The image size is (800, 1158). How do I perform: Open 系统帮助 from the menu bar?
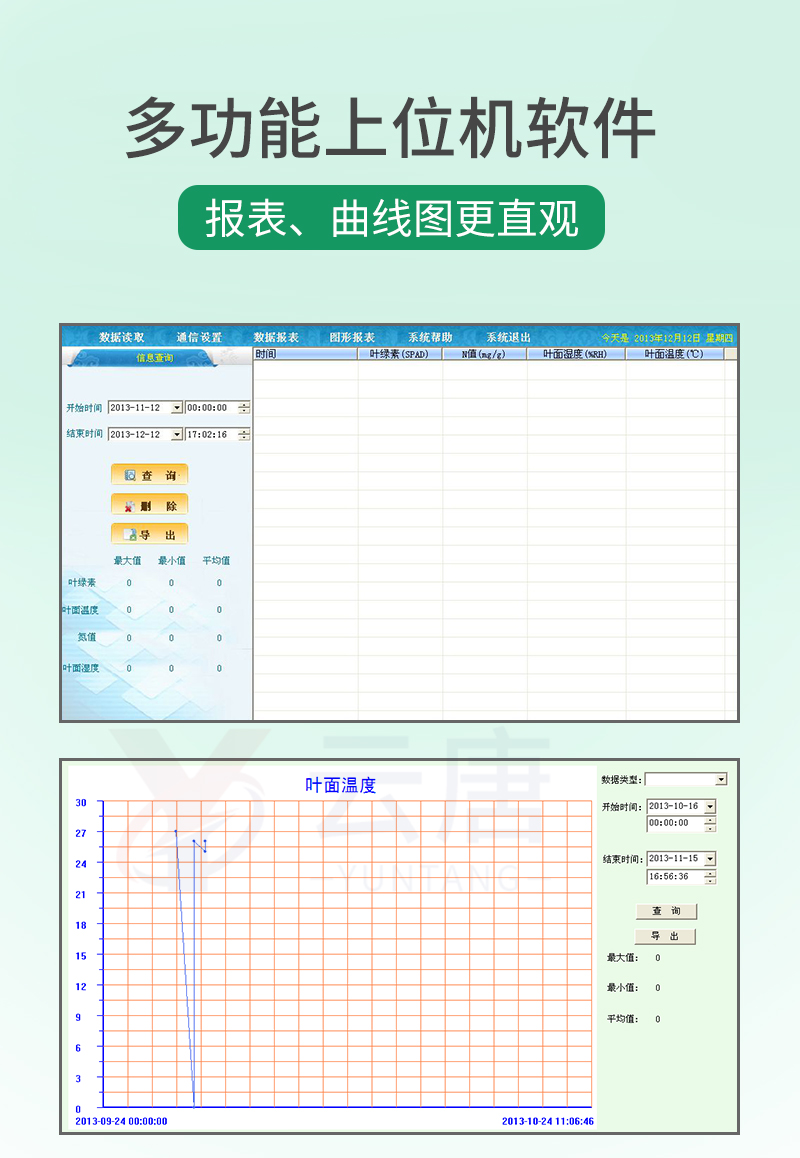coord(430,338)
